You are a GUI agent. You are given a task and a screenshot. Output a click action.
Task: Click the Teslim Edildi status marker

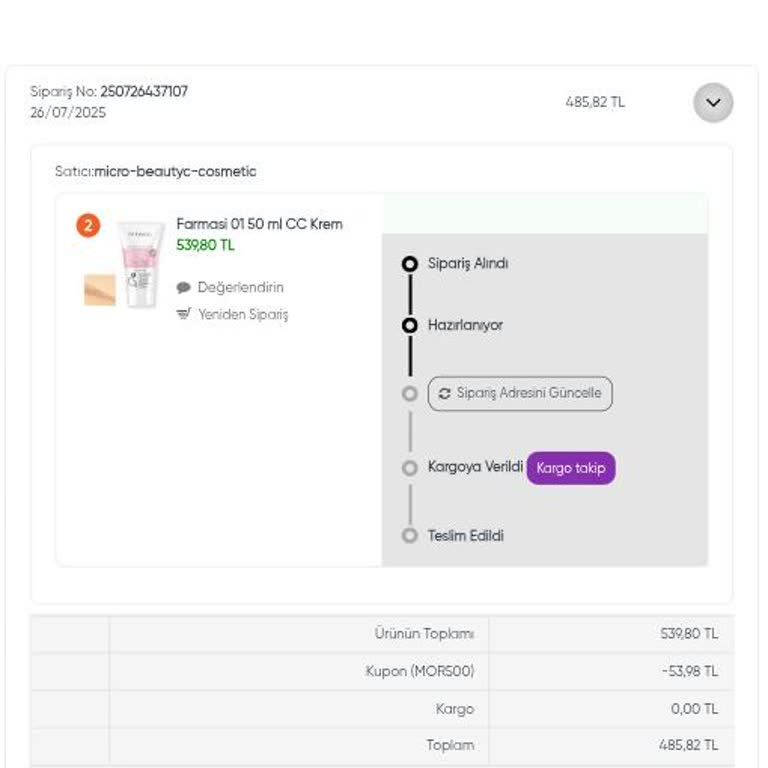click(x=409, y=536)
